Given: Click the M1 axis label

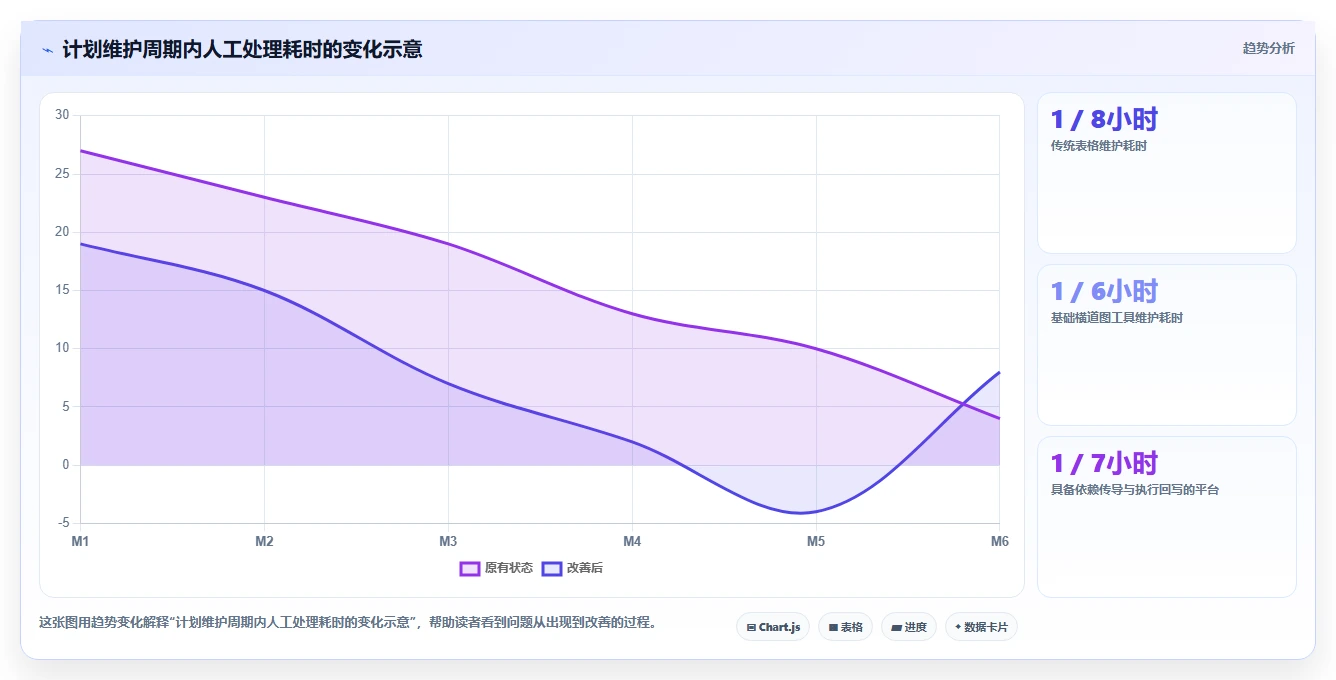Looking at the screenshot, I should [80, 541].
